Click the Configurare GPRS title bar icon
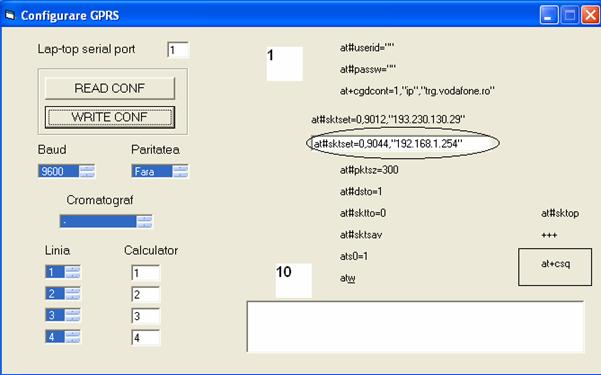This screenshot has width=601, height=375. click(10, 15)
